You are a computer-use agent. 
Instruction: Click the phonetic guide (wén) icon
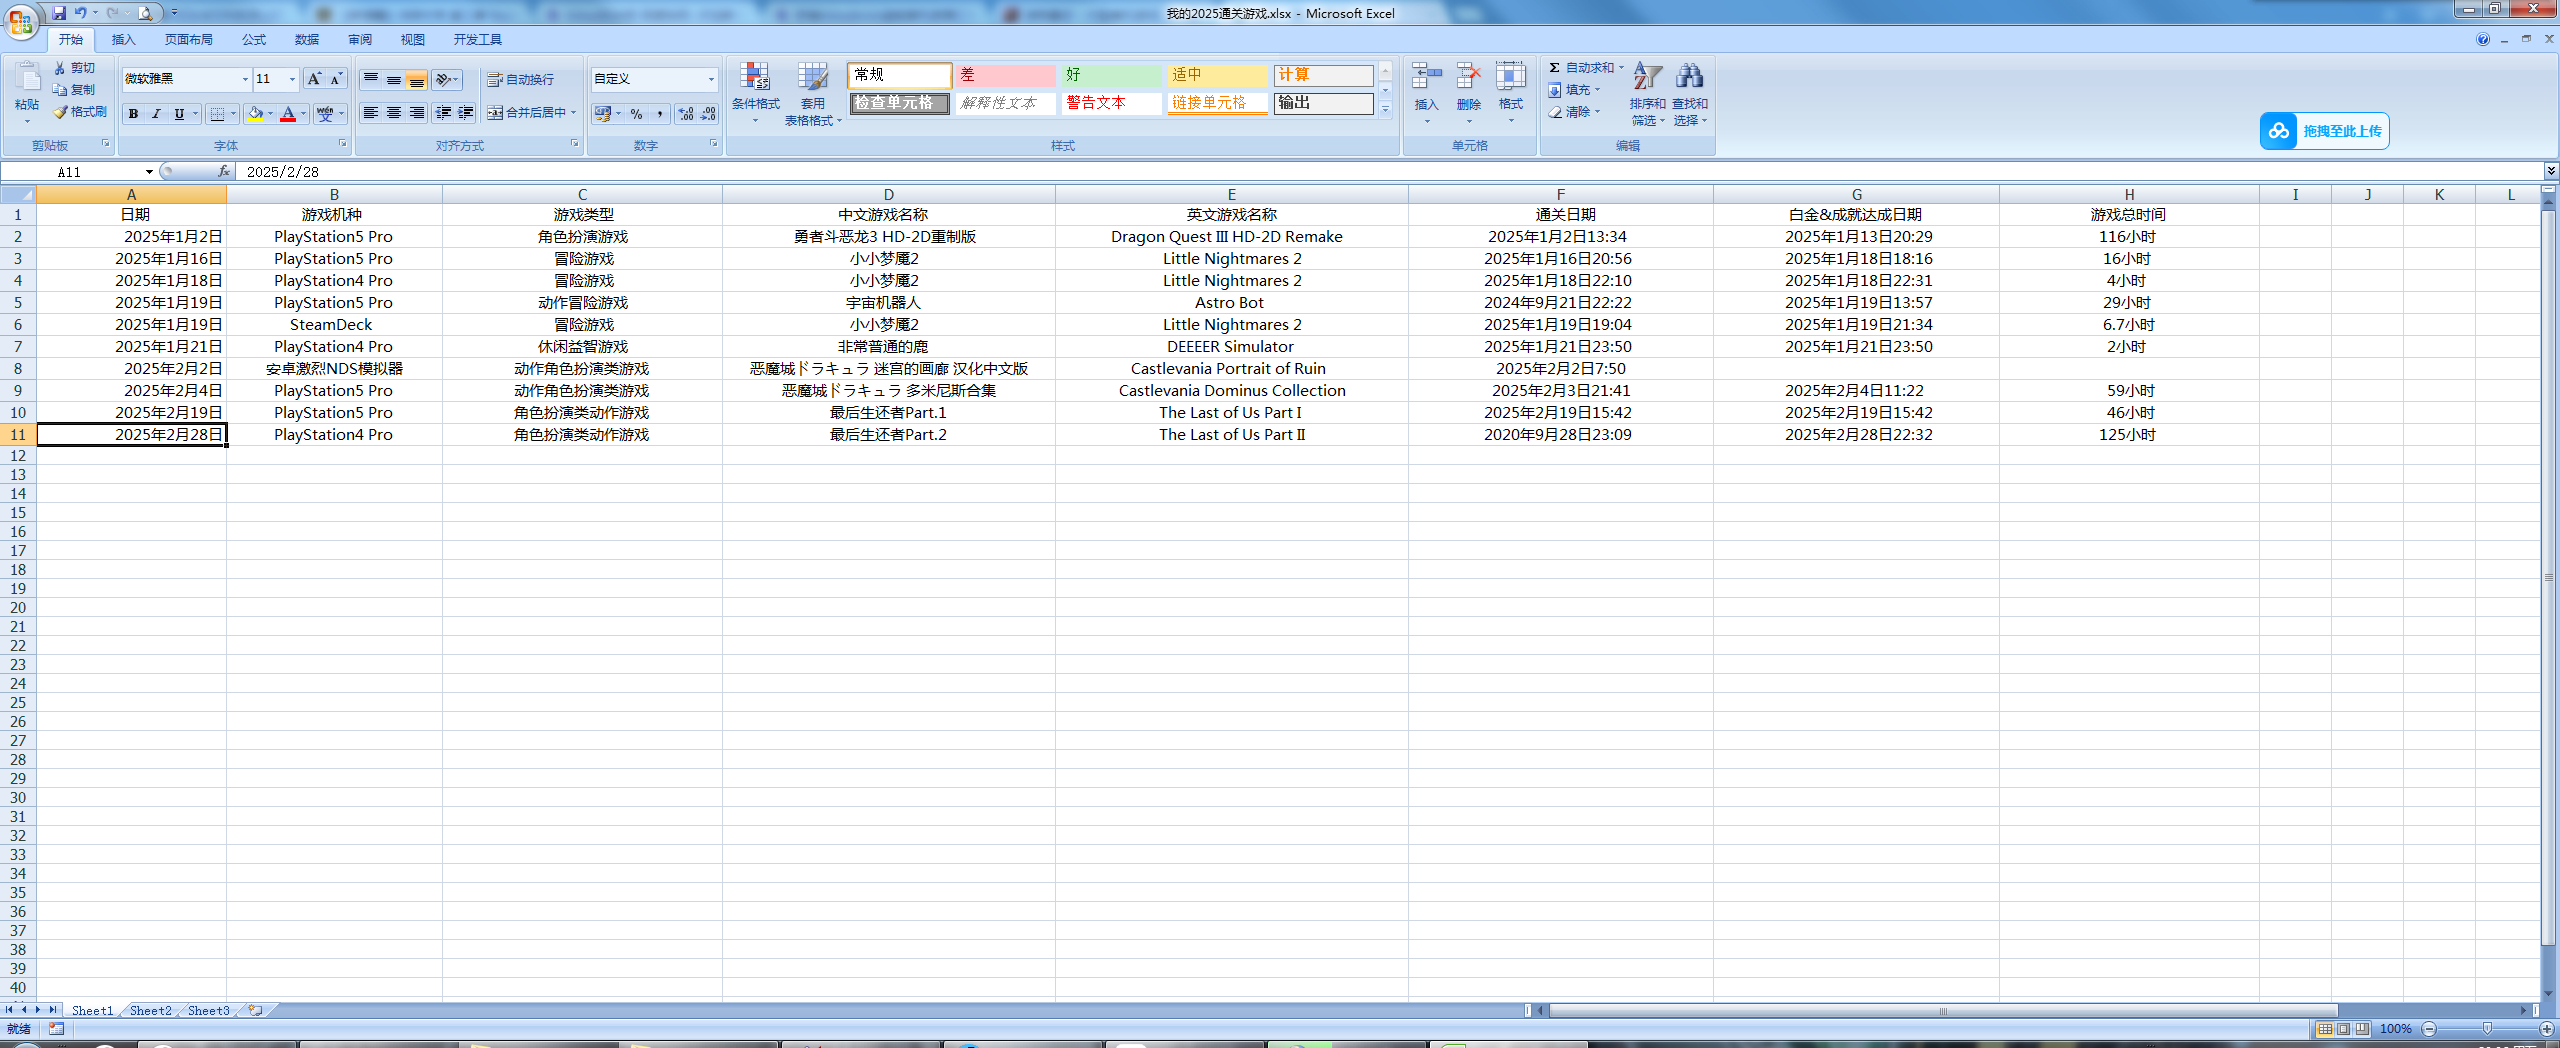coord(325,114)
